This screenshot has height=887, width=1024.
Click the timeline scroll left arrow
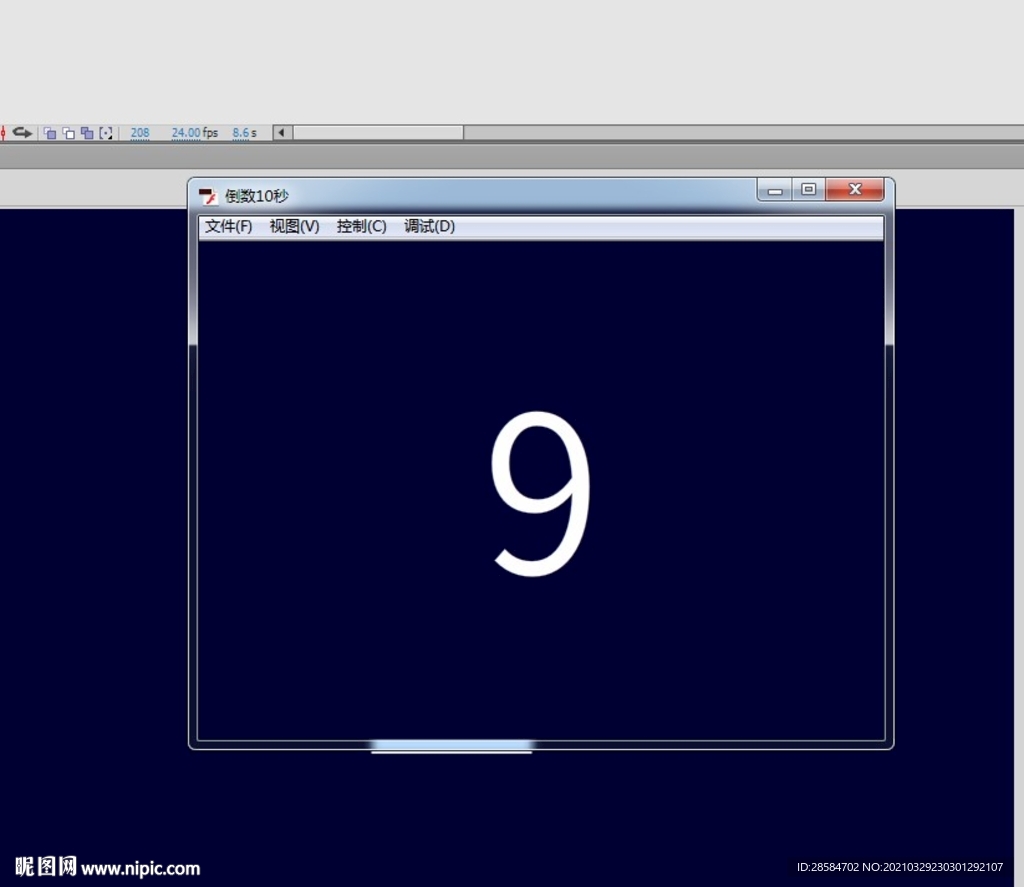click(282, 133)
